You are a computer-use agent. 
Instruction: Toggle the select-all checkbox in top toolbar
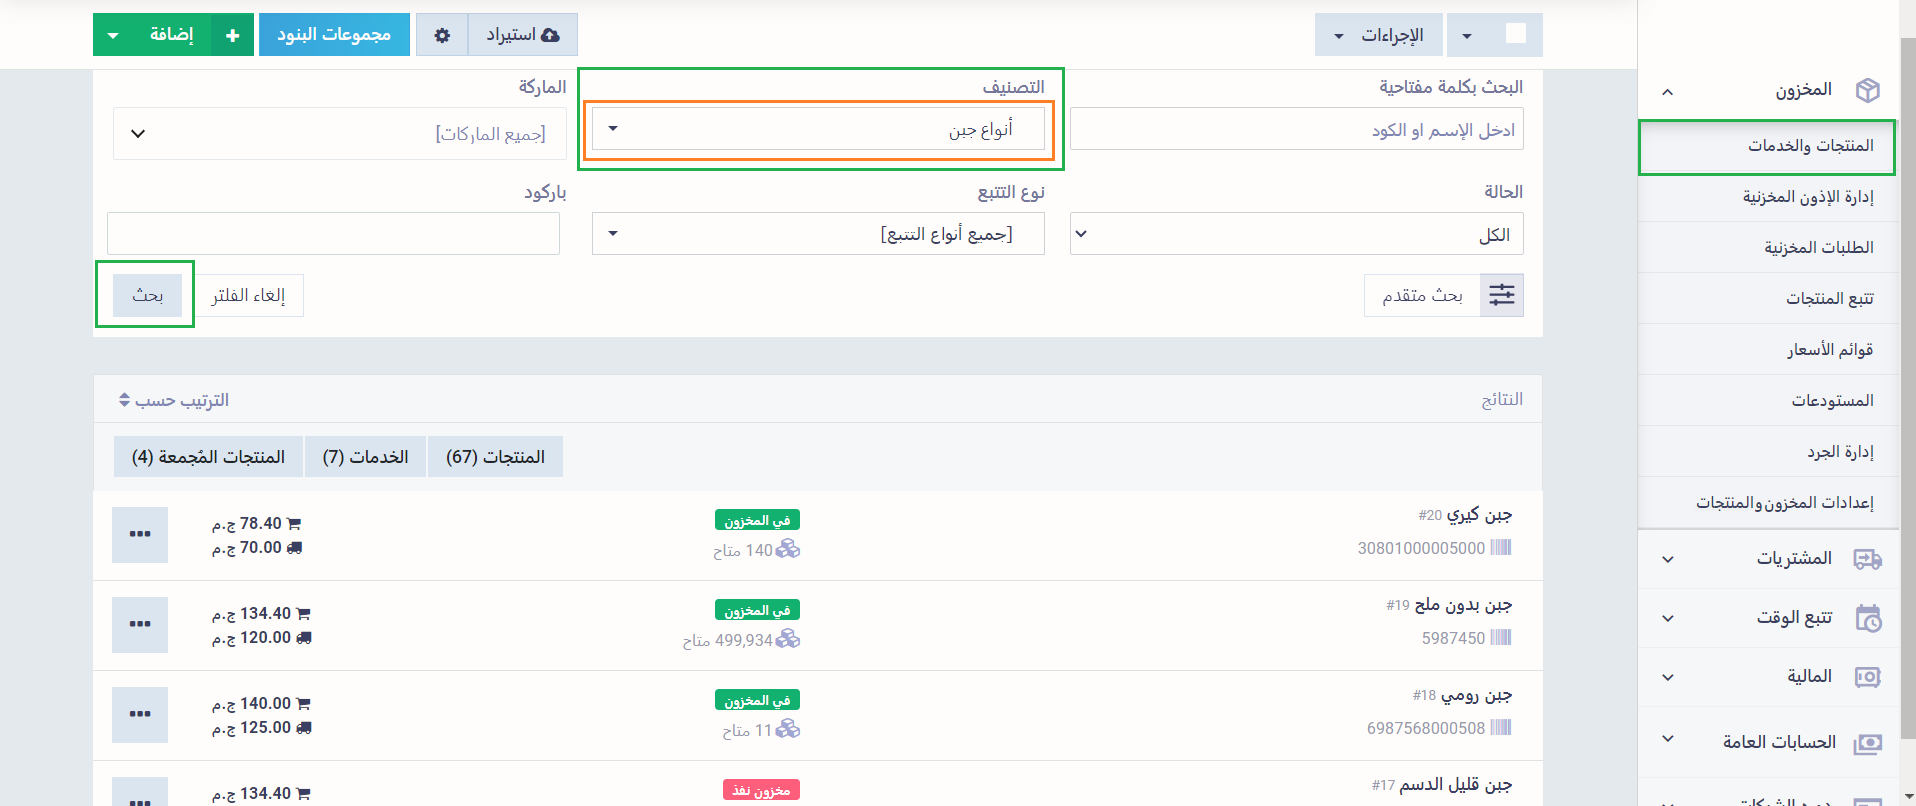click(1516, 34)
